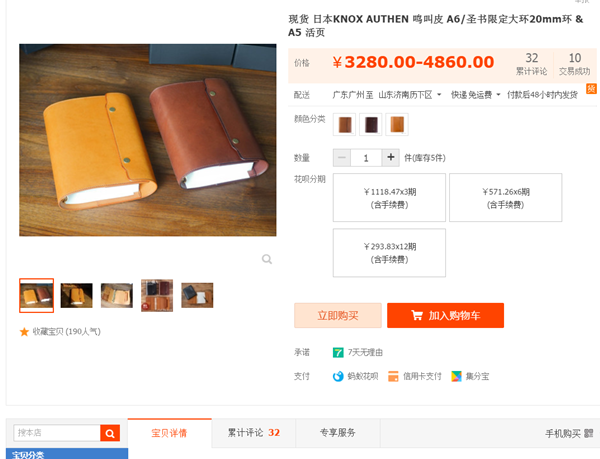Increase the quantity with the plus button

391,157
